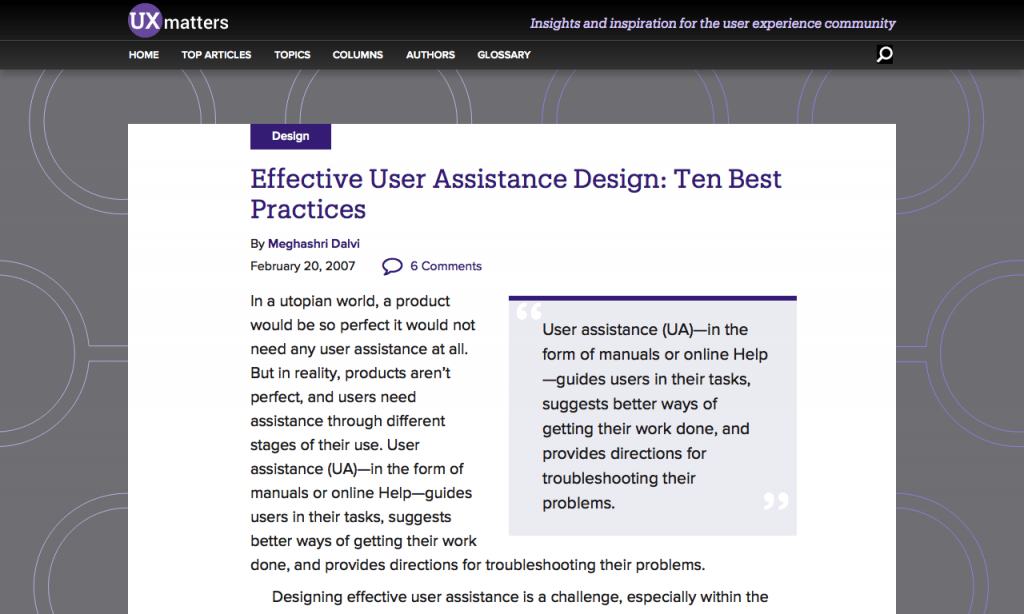Viewport: 1024px width, 614px height.
Task: Select COLUMNS from the navigation
Action: (357, 55)
